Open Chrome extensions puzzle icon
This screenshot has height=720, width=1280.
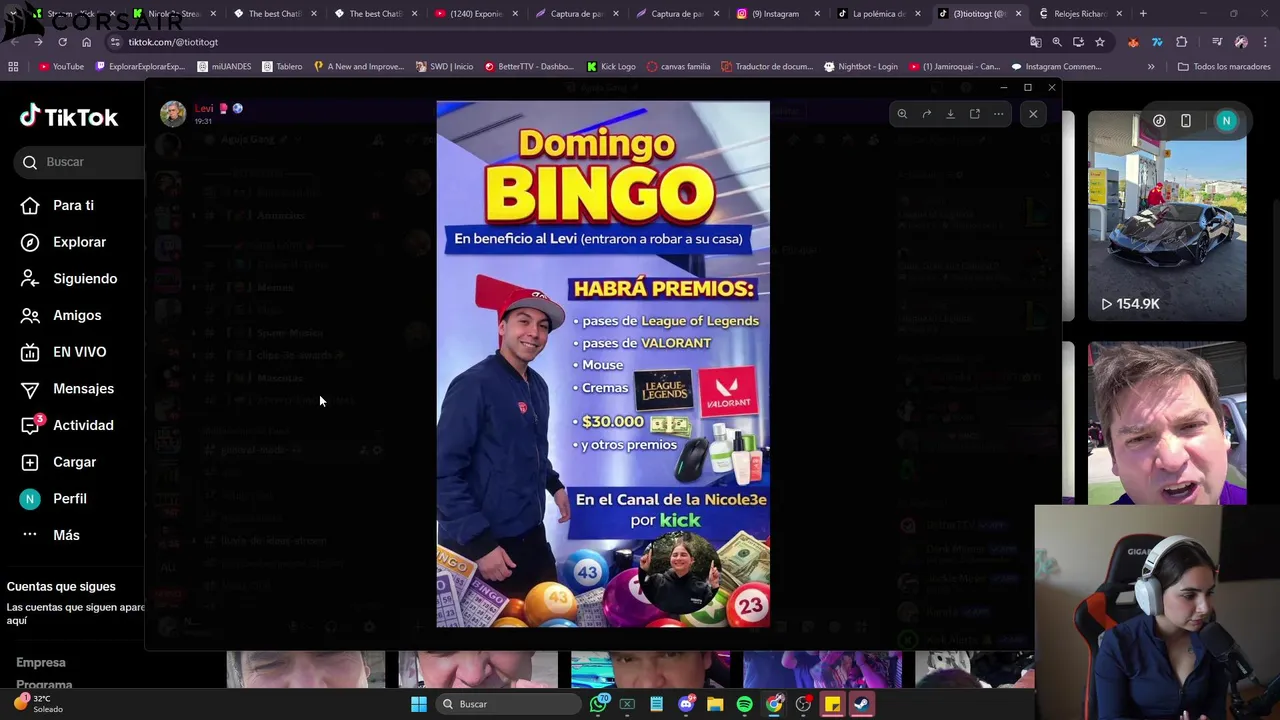pos(1182,42)
